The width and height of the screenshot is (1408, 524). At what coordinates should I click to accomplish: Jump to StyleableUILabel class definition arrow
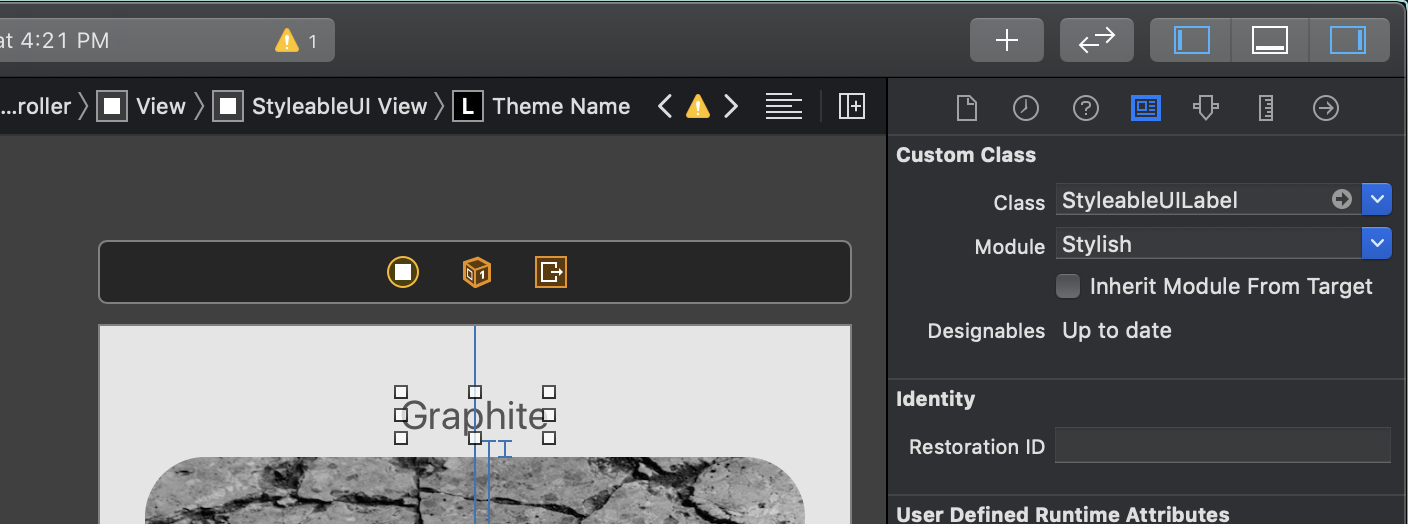click(x=1342, y=200)
